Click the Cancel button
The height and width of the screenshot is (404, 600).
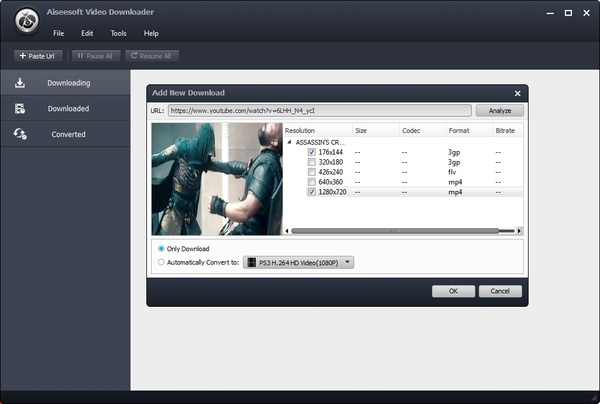click(500, 291)
